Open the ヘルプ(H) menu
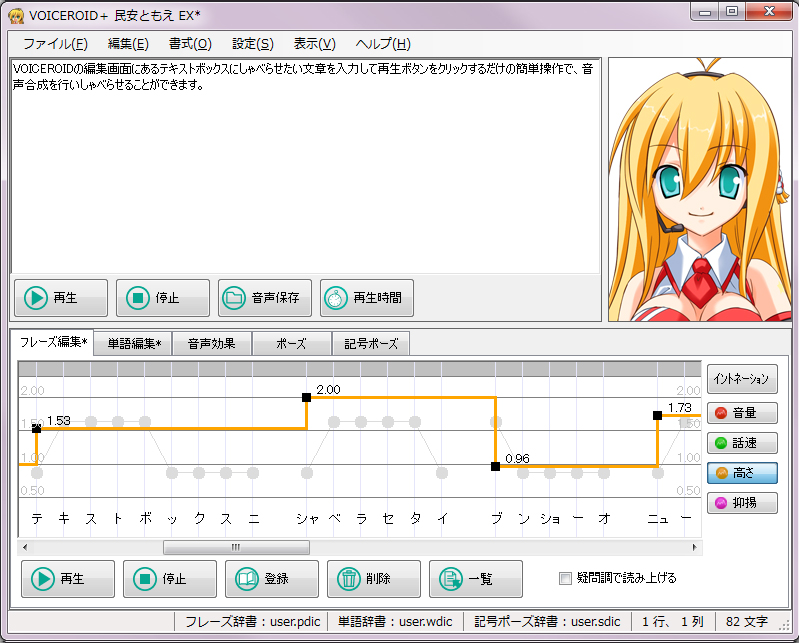The width and height of the screenshot is (799, 643). (x=383, y=44)
